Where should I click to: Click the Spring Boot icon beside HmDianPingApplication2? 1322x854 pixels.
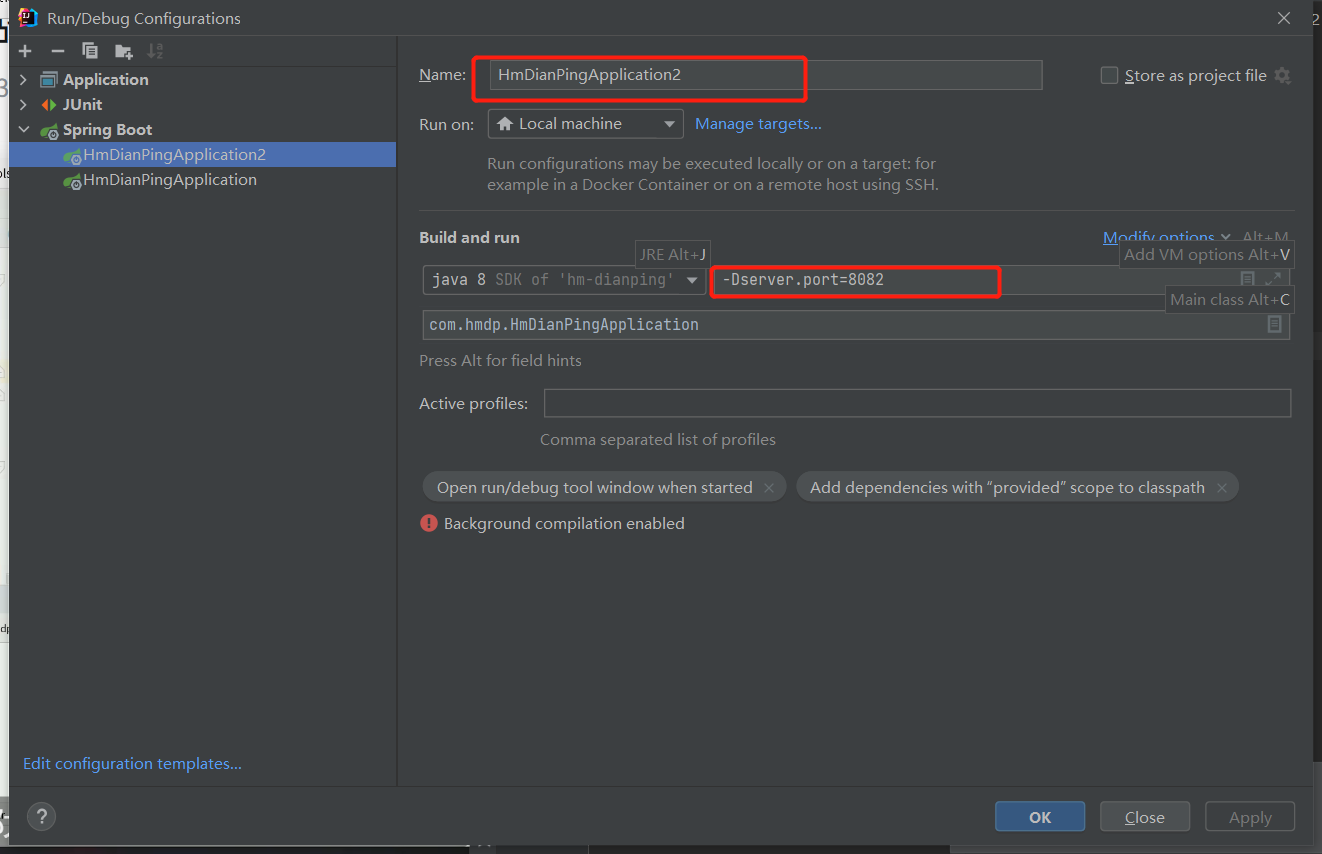pos(72,155)
